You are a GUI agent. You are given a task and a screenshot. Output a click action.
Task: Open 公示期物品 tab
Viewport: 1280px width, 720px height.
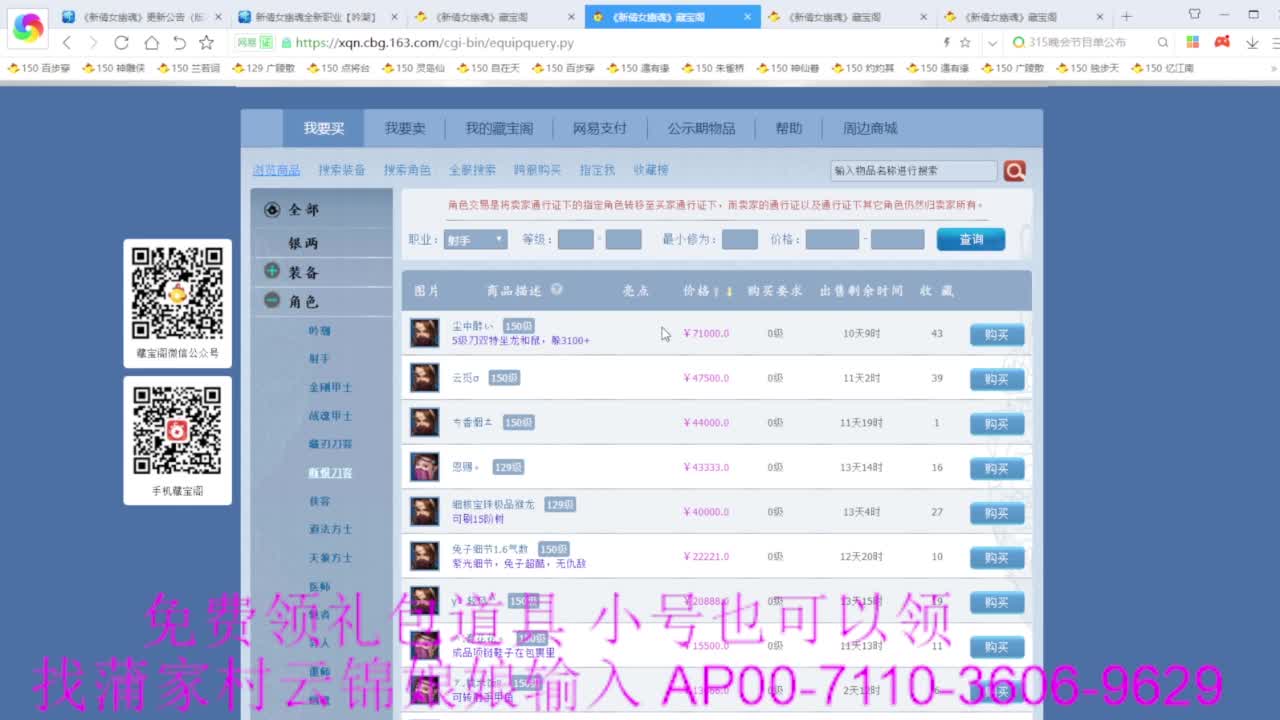tap(701, 129)
